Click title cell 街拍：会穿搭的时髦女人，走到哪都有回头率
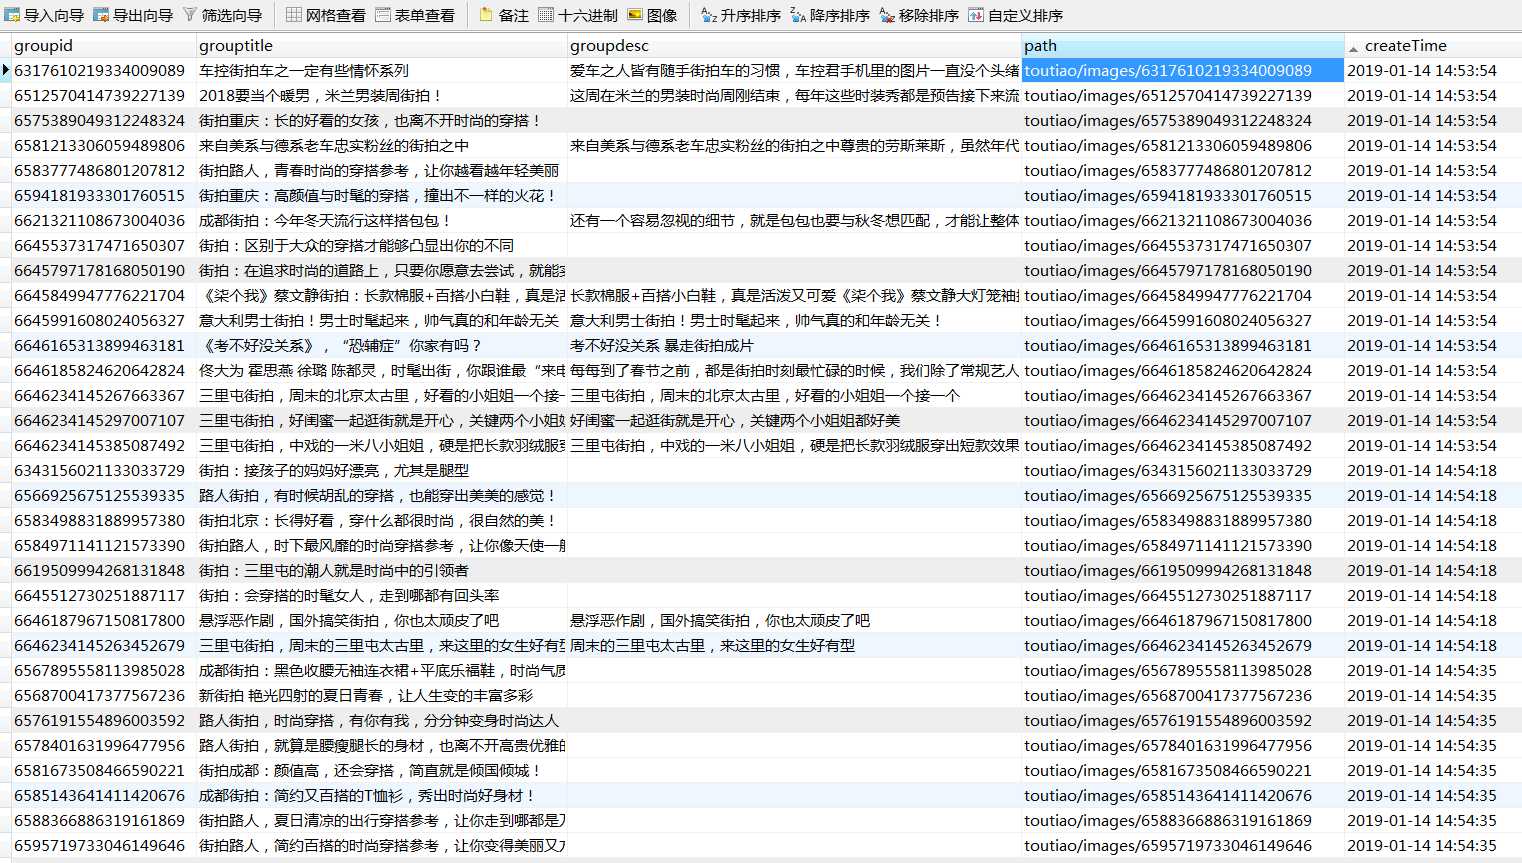1522x863 pixels. point(381,595)
